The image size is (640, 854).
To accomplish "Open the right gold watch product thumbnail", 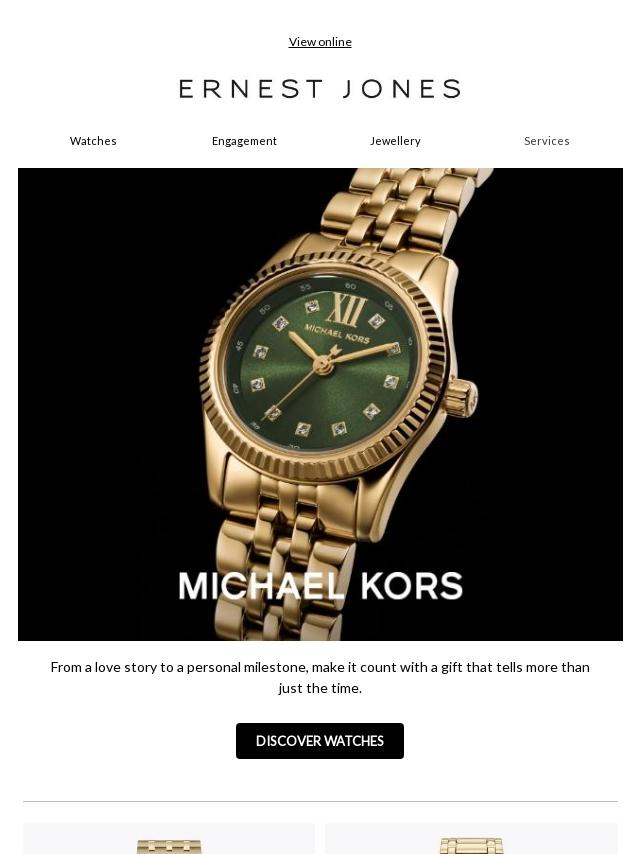I will 471,839.
